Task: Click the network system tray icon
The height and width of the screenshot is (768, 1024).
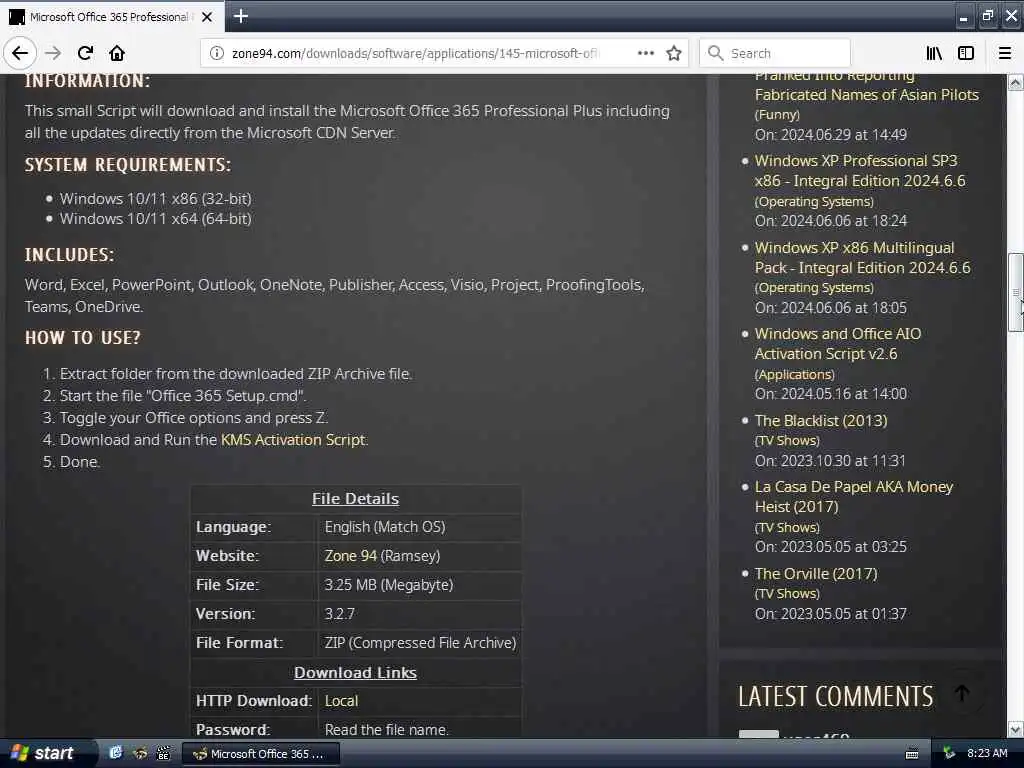Action: [x=949, y=754]
